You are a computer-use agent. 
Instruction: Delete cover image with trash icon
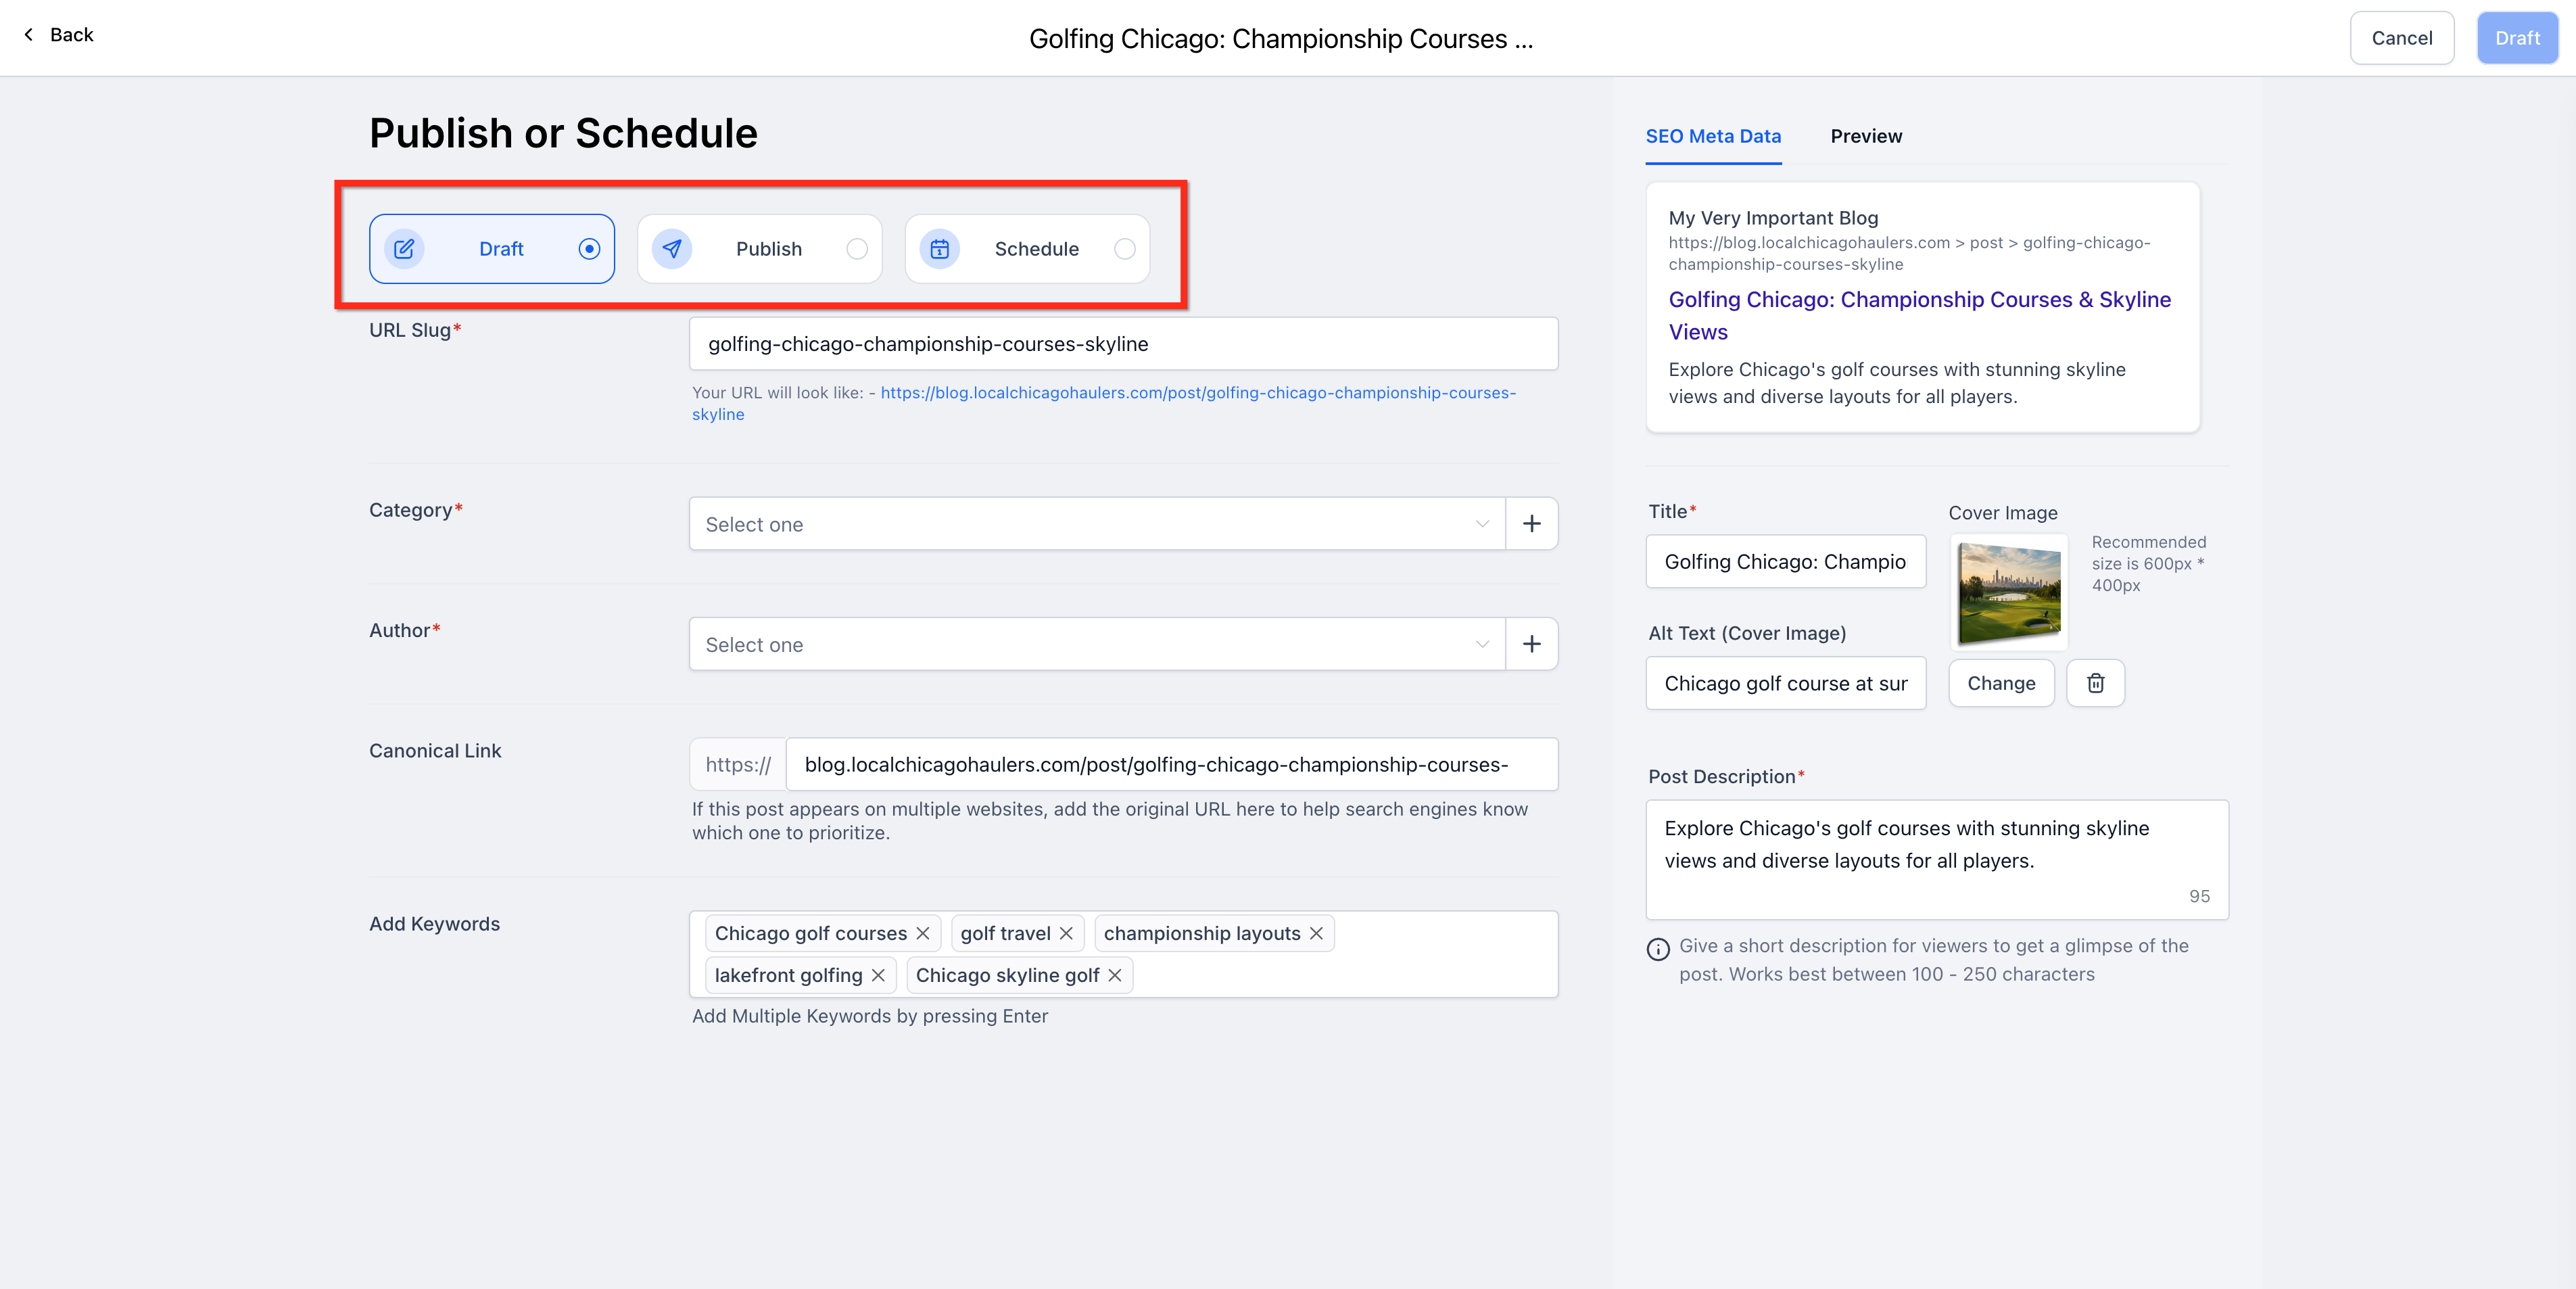[x=2095, y=683]
